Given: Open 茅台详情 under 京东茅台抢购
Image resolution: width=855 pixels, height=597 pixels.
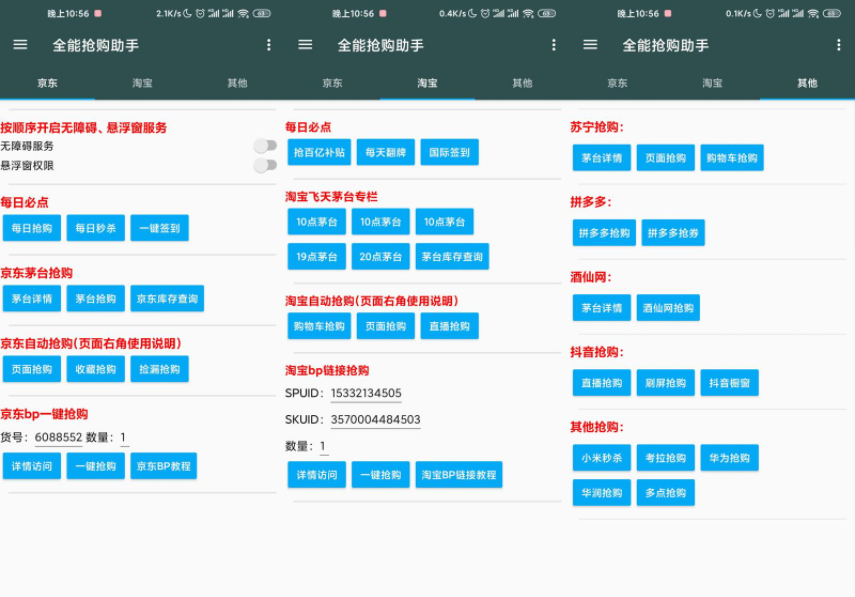Looking at the screenshot, I should (32, 298).
